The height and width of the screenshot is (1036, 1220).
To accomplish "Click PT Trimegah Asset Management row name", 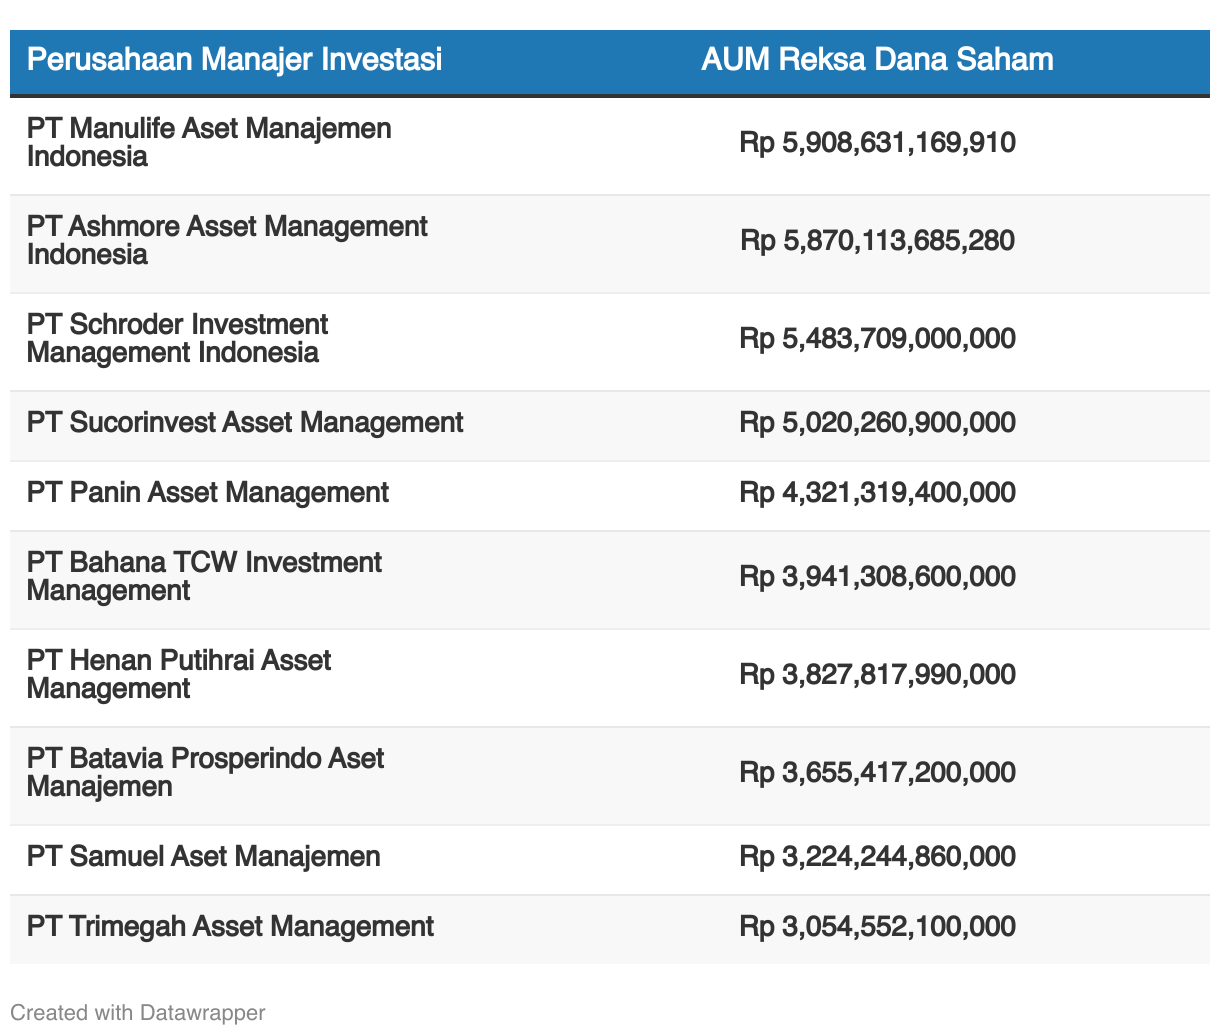I will (x=230, y=927).
